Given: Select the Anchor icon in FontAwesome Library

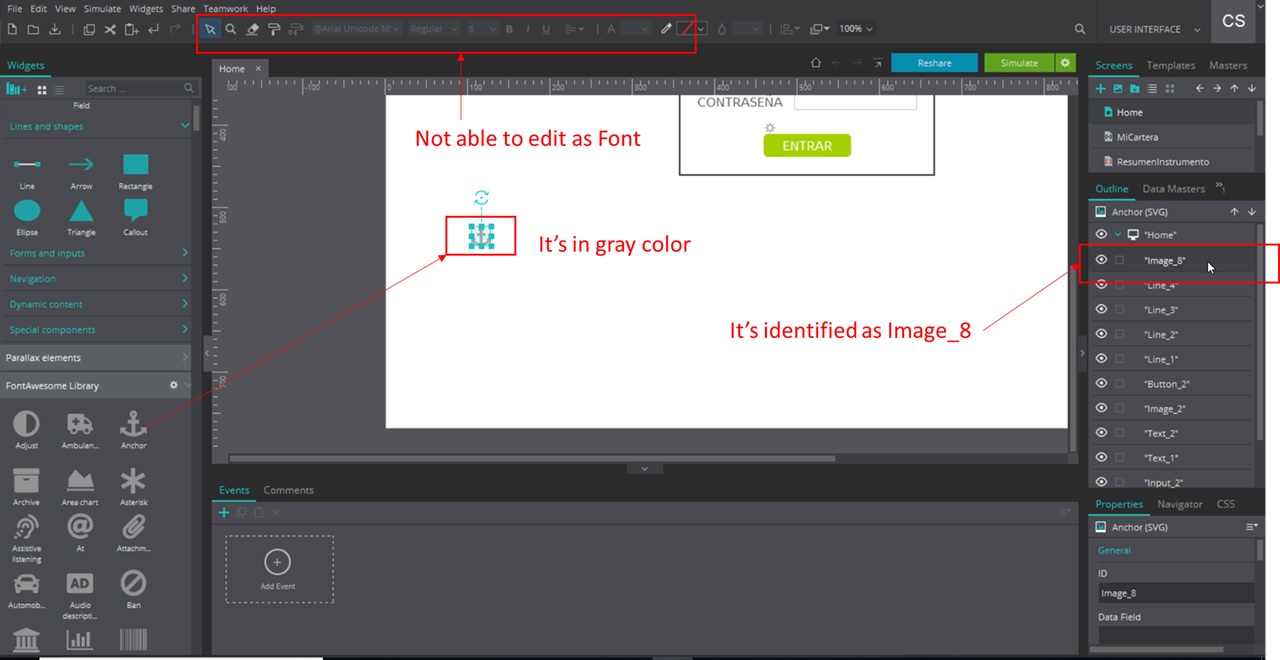Looking at the screenshot, I should pyautogui.click(x=133, y=424).
